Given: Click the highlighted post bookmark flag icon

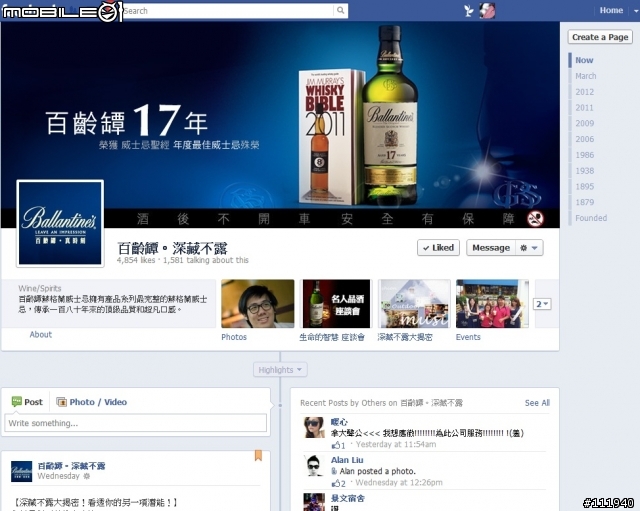Looking at the screenshot, I should click(x=258, y=455).
